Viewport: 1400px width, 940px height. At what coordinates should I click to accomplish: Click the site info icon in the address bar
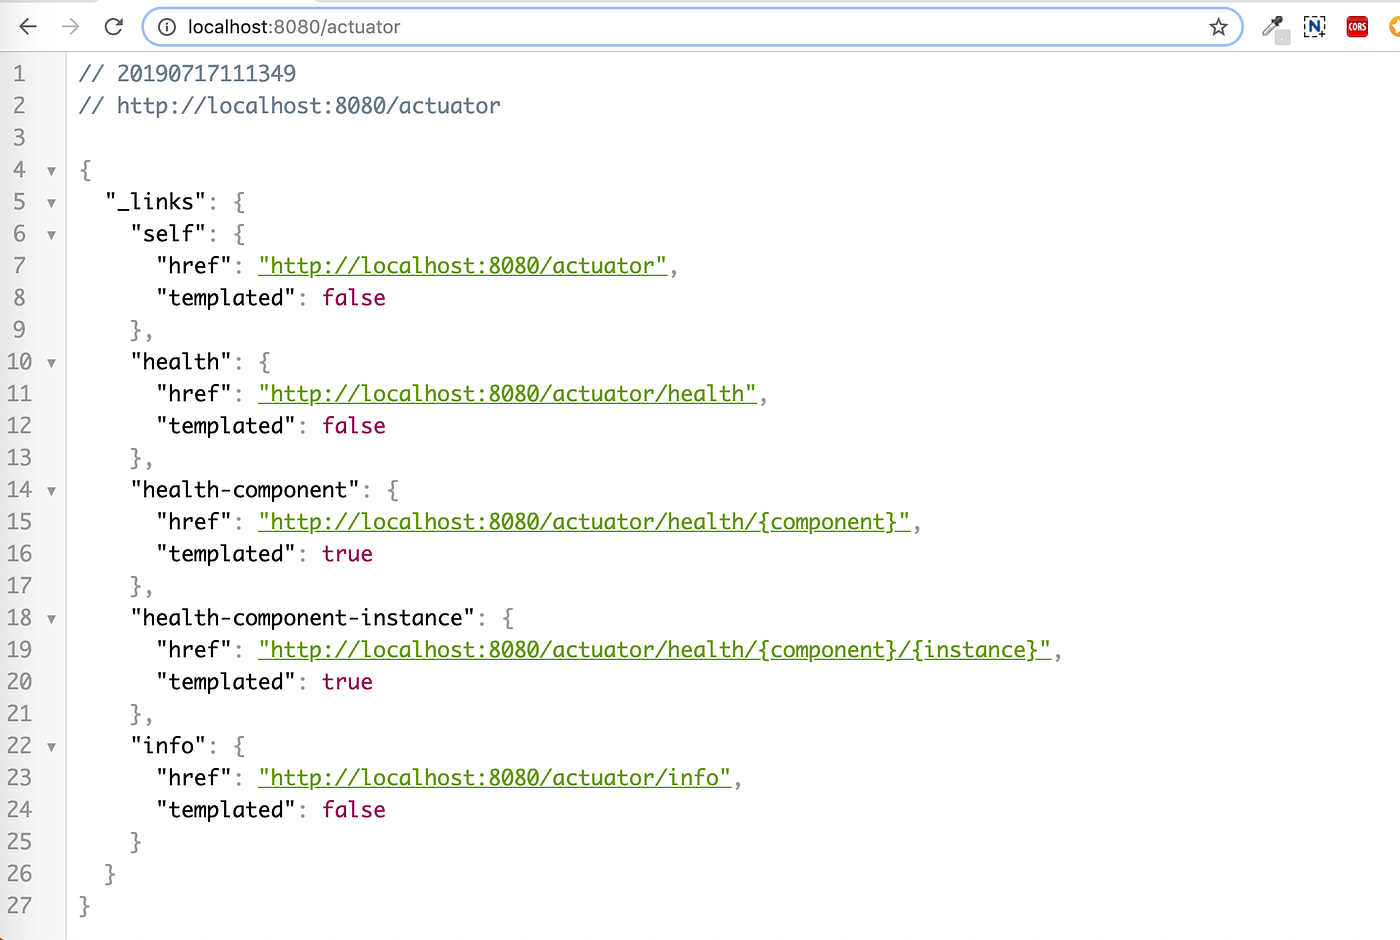(x=166, y=27)
